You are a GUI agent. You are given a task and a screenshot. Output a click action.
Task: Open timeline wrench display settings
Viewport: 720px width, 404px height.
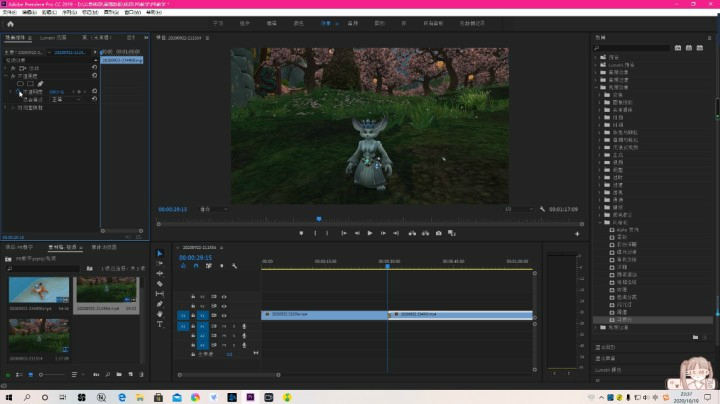click(235, 266)
